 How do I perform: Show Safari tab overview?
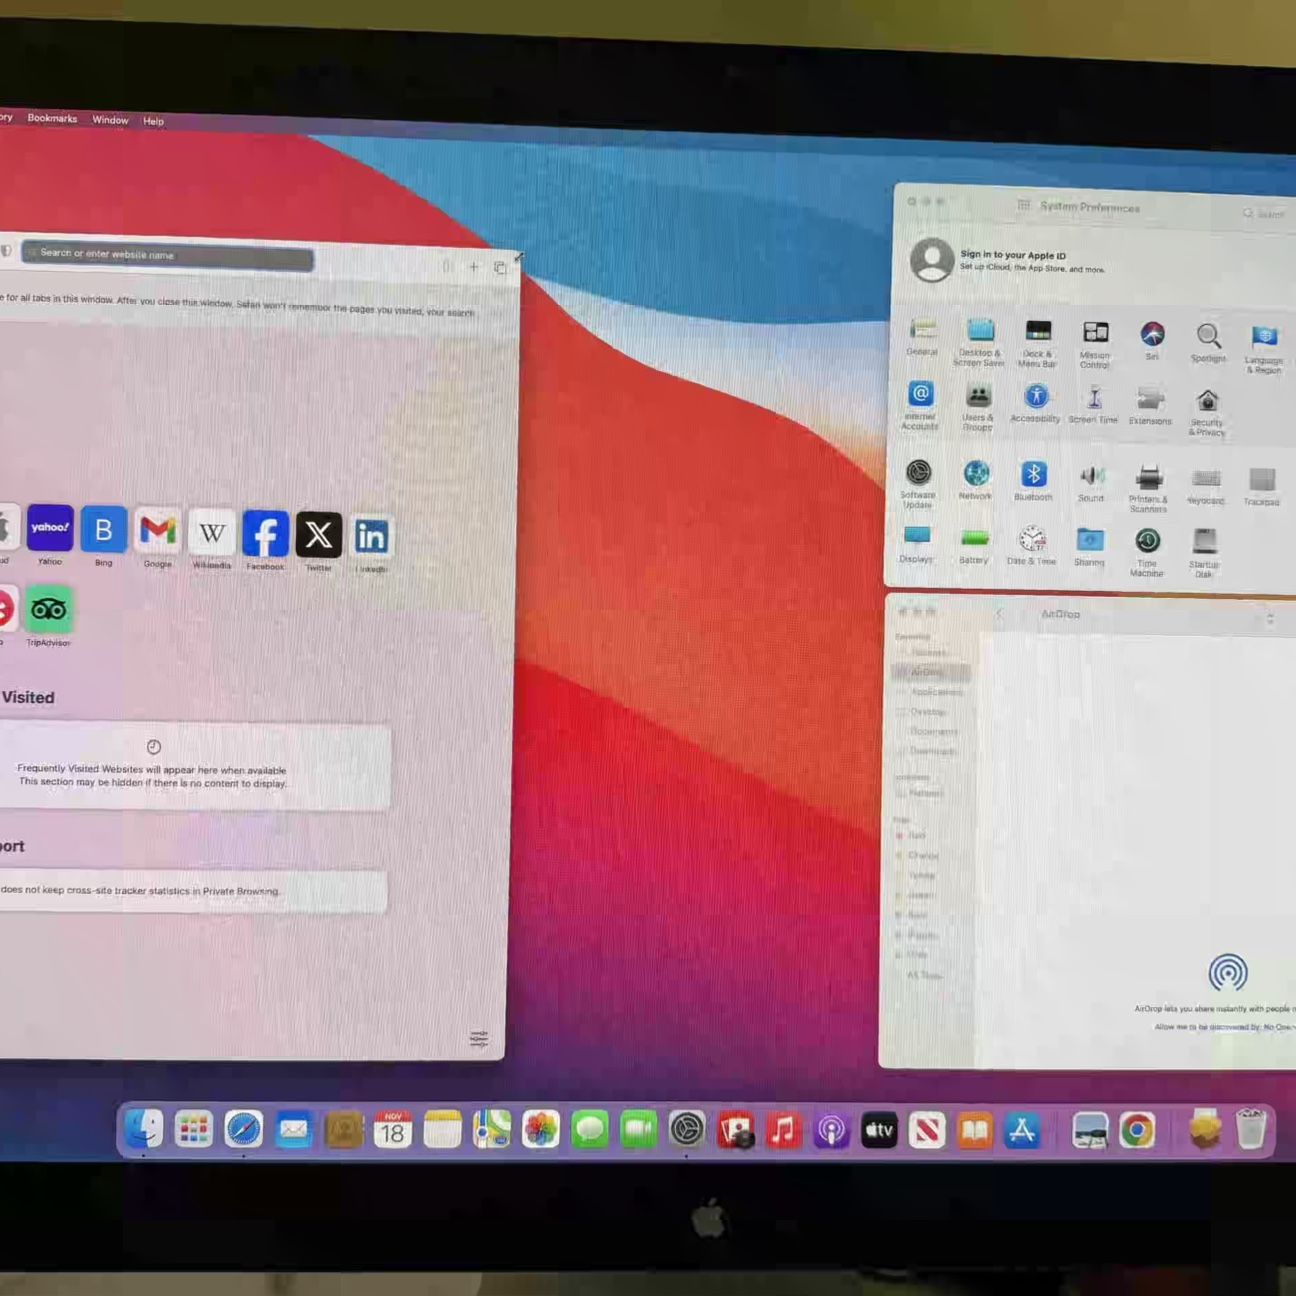pyautogui.click(x=500, y=267)
